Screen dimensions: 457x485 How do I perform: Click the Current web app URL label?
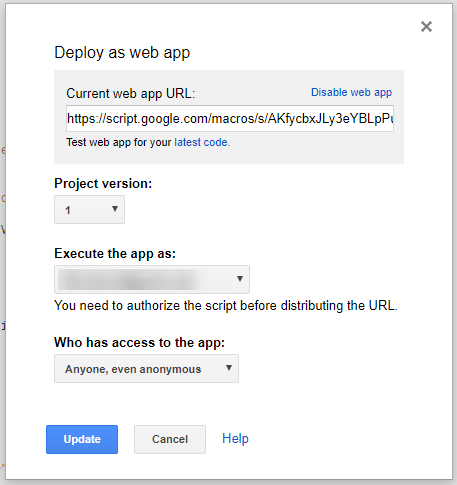pyautogui.click(x=130, y=94)
